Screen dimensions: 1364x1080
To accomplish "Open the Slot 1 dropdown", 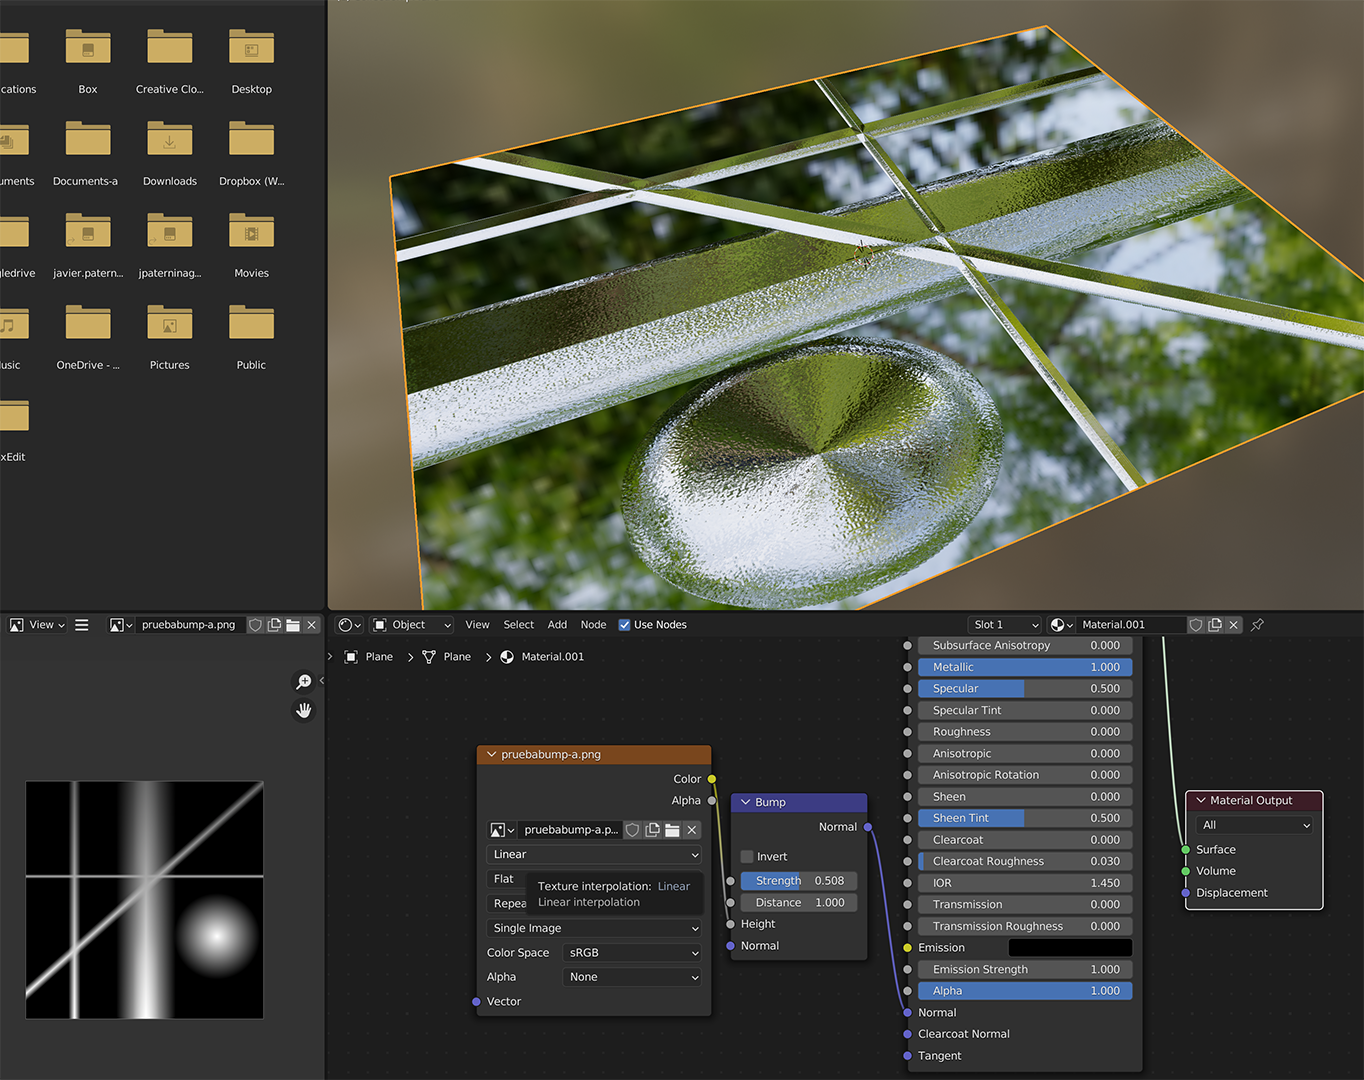I will [x=1005, y=625].
